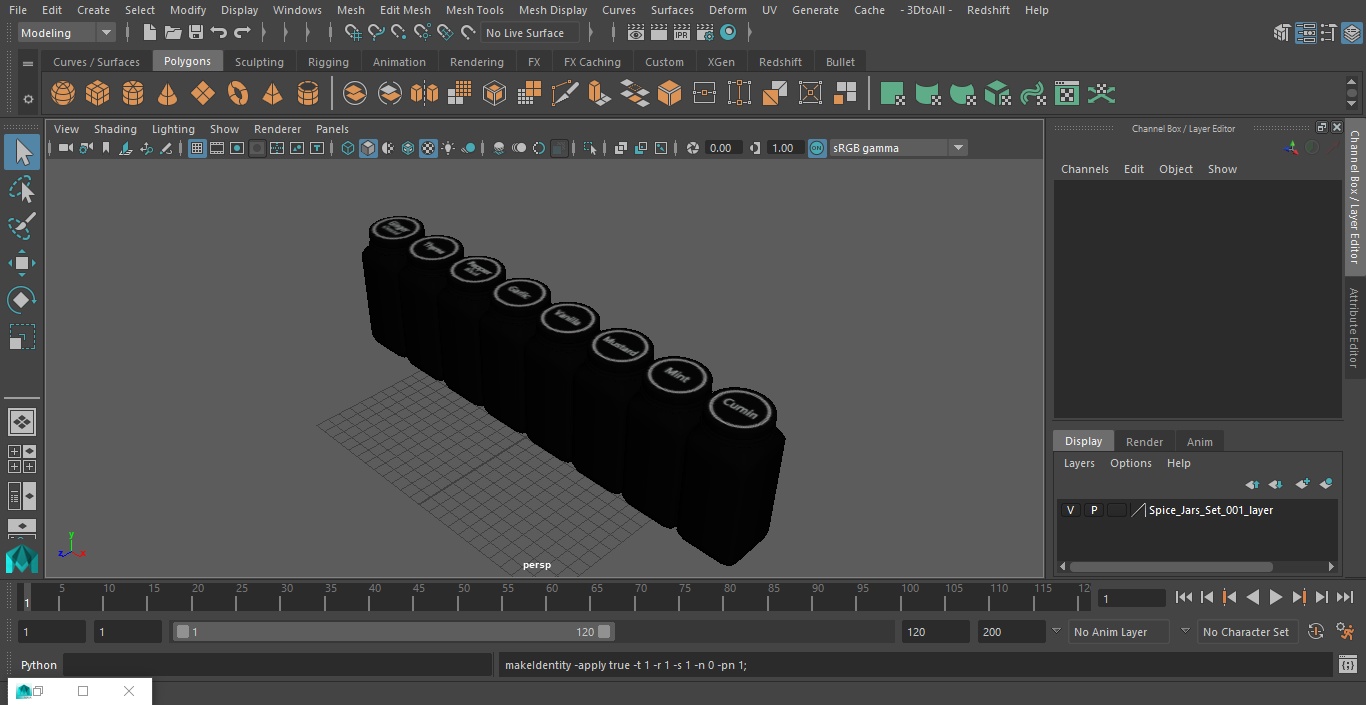This screenshot has width=1366, height=705.
Task: Select the single-pane layout icon
Action: [22, 422]
